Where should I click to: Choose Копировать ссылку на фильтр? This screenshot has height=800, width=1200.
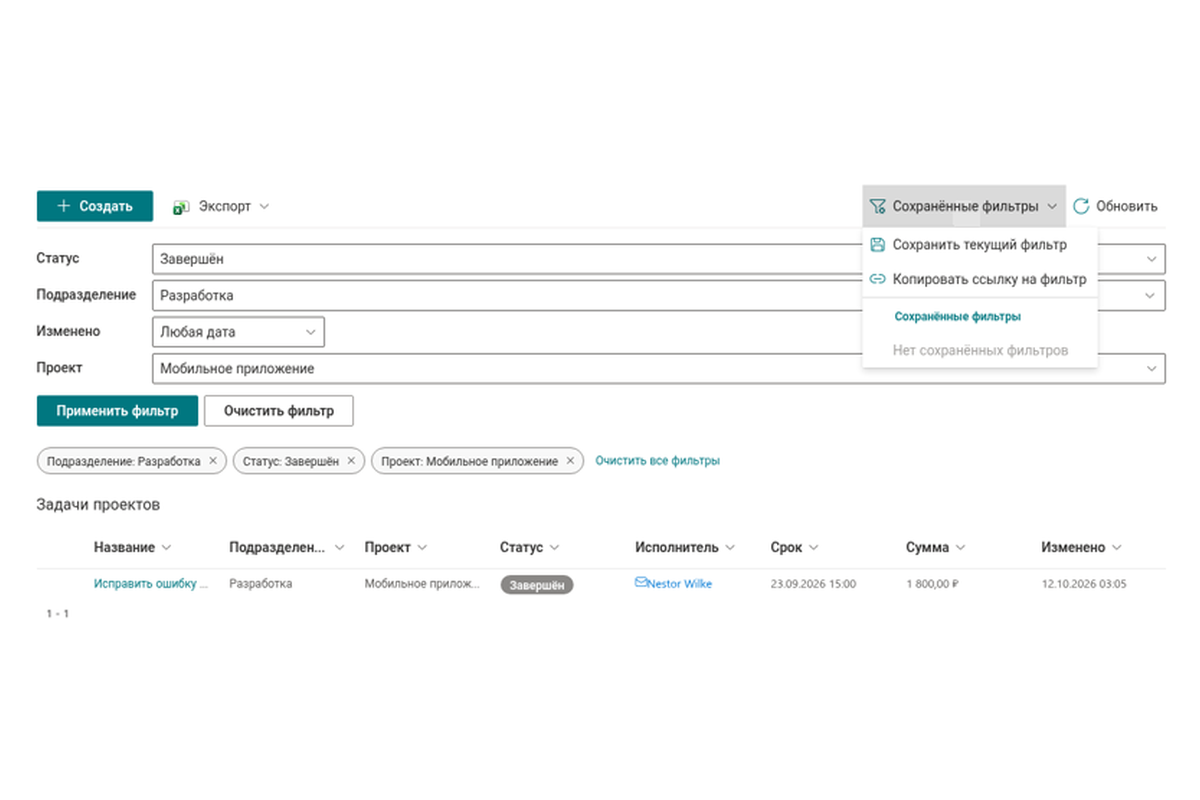coord(980,280)
